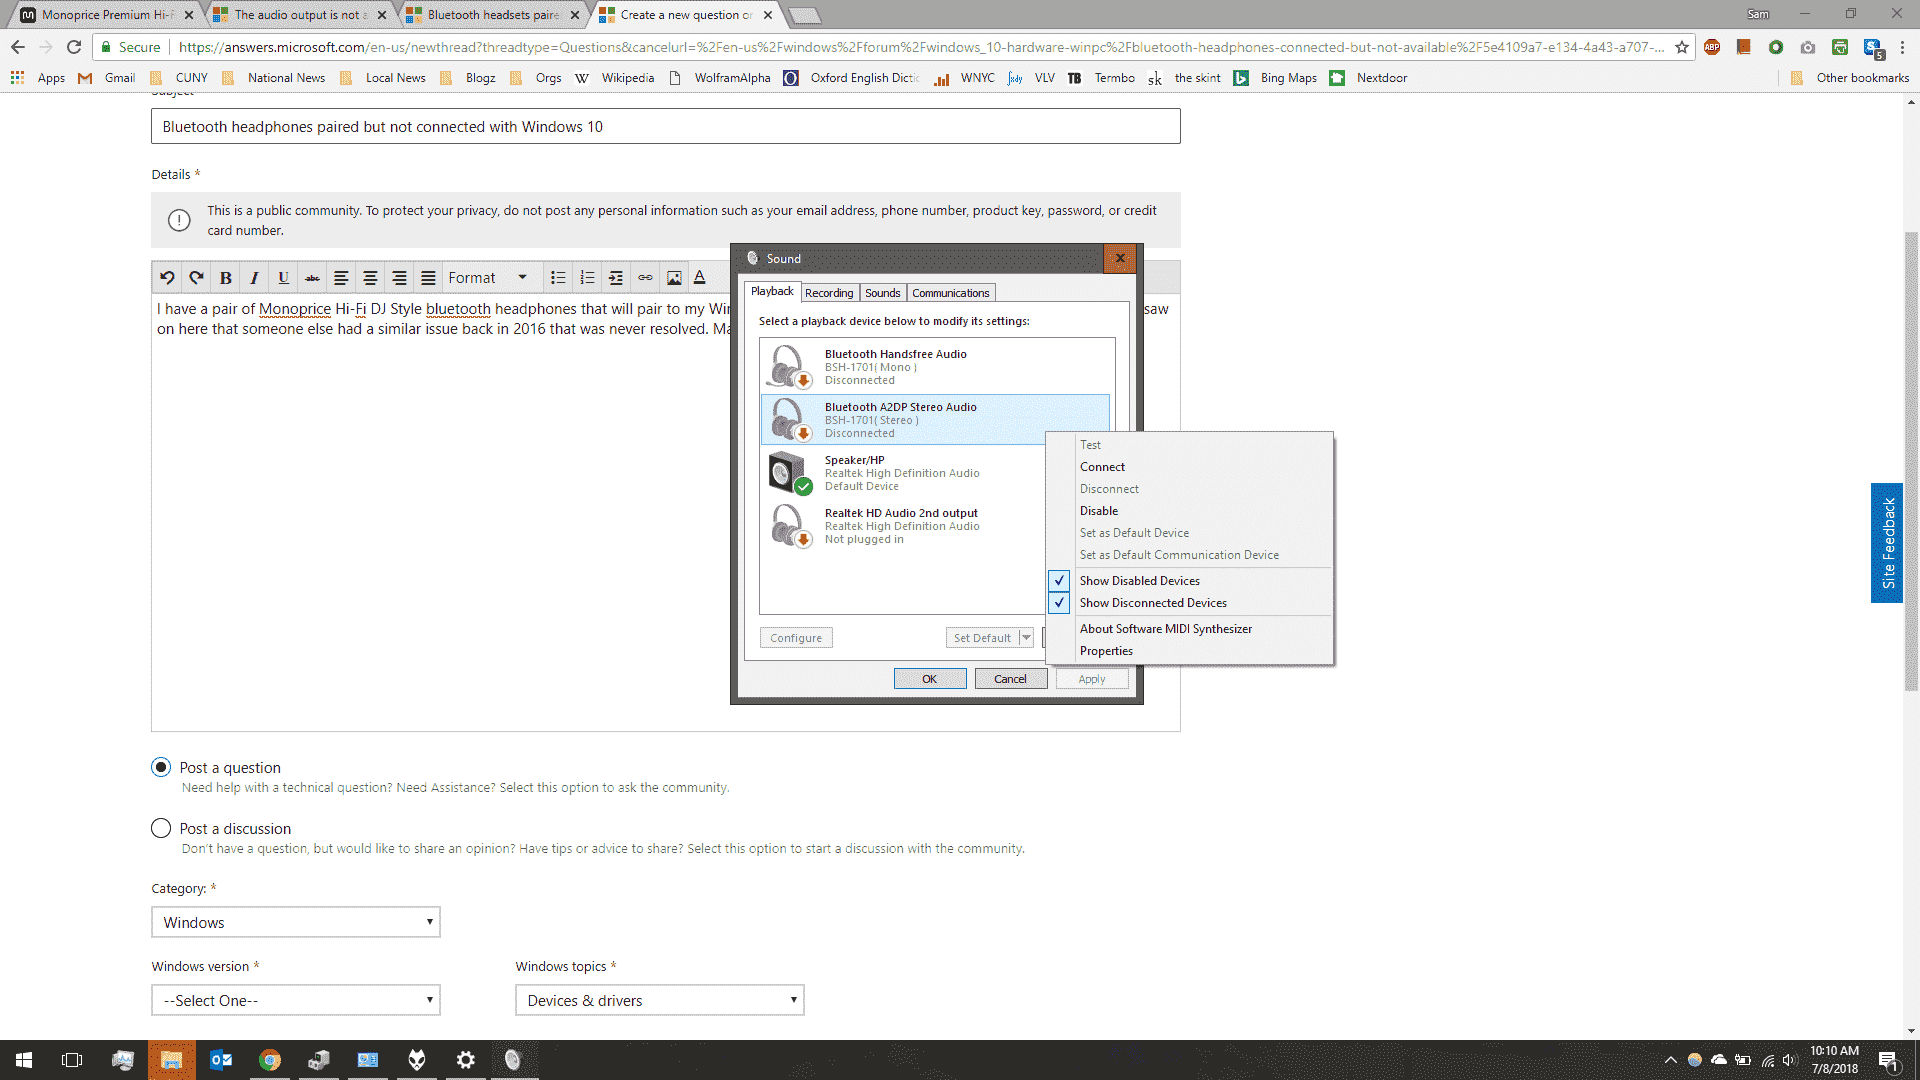Insert a bulleted list

(x=558, y=278)
